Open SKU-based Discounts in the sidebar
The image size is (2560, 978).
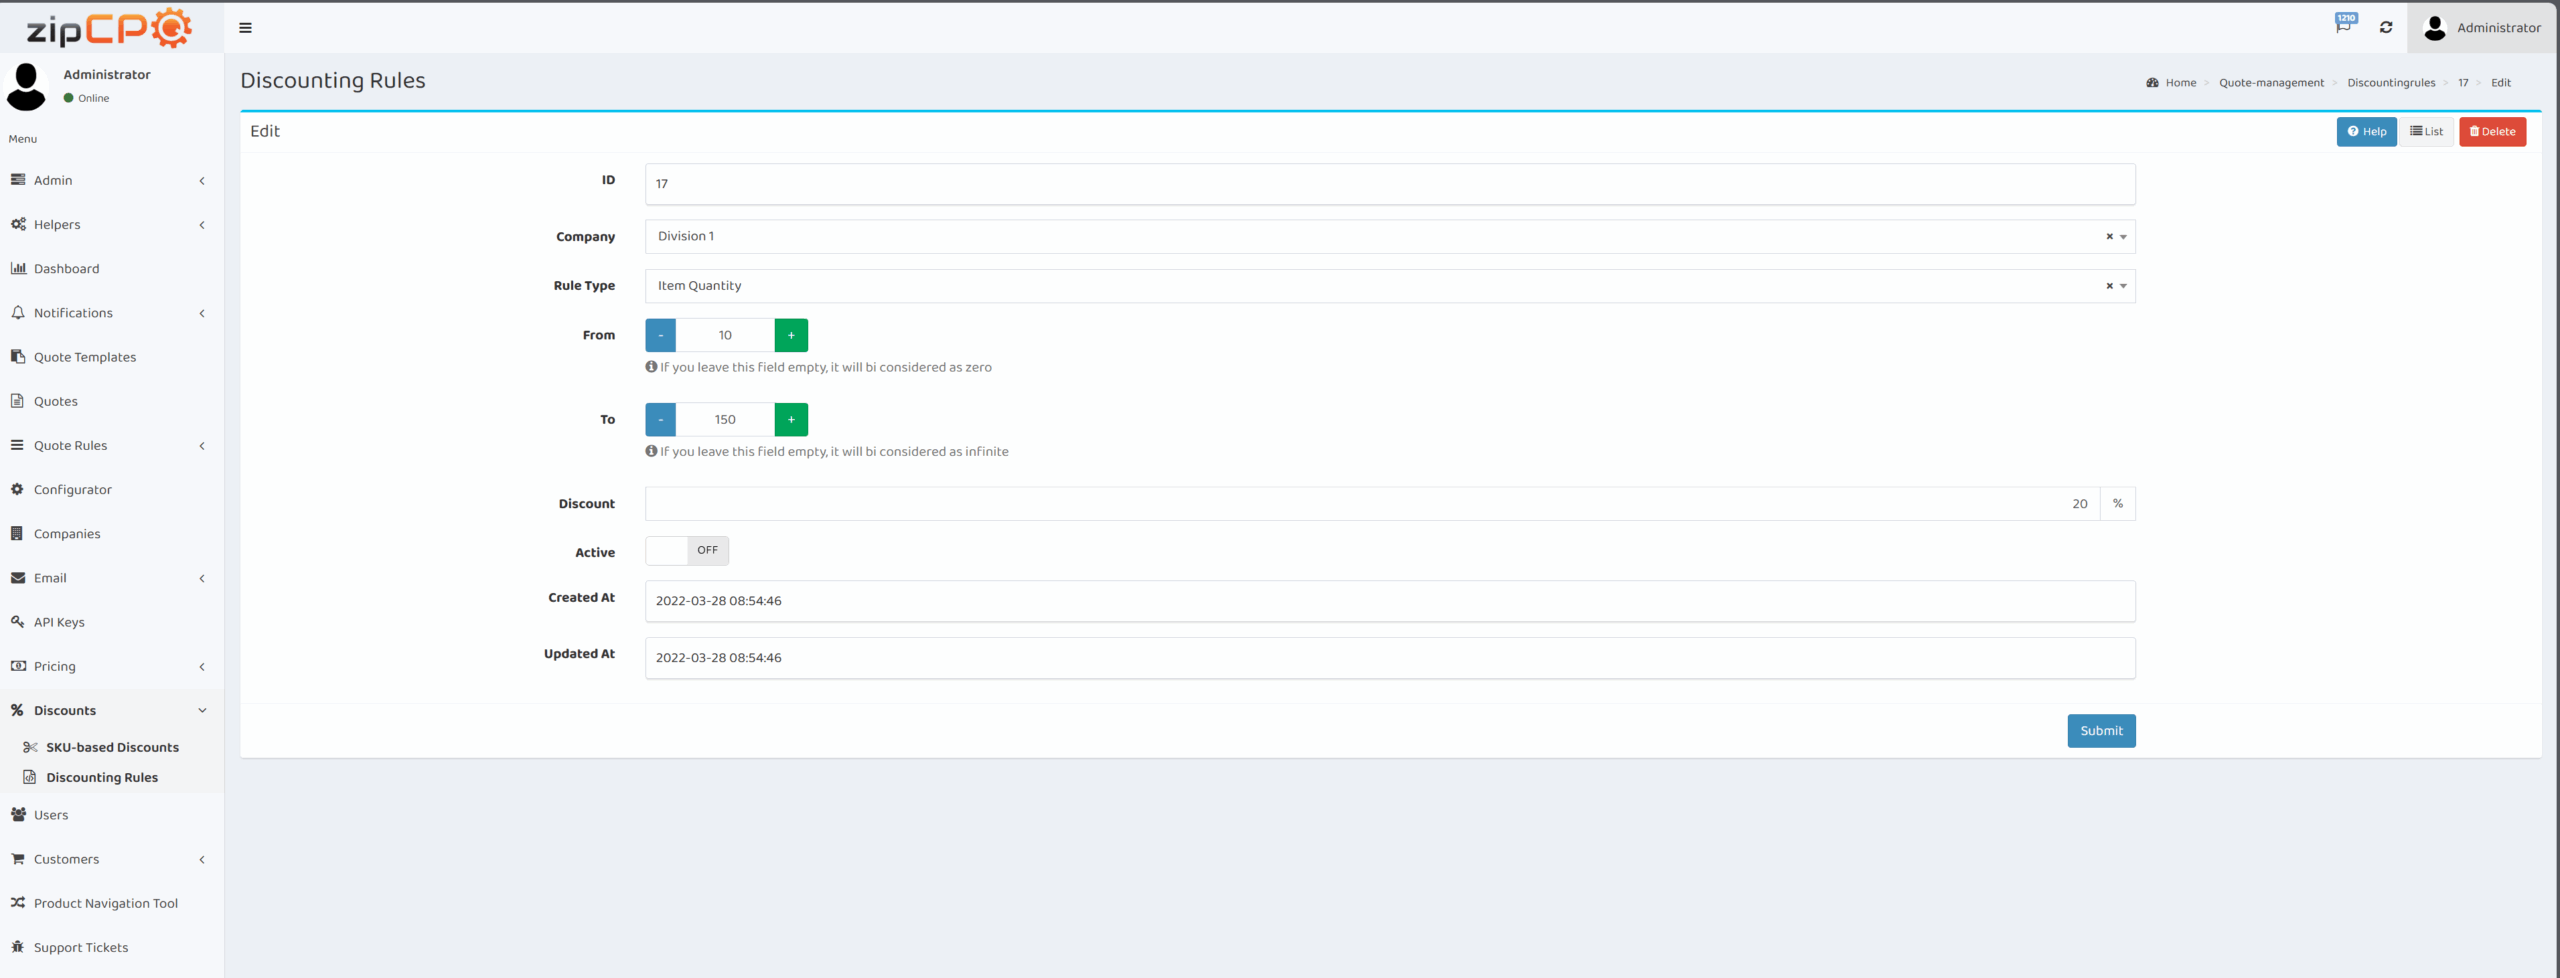click(x=112, y=747)
